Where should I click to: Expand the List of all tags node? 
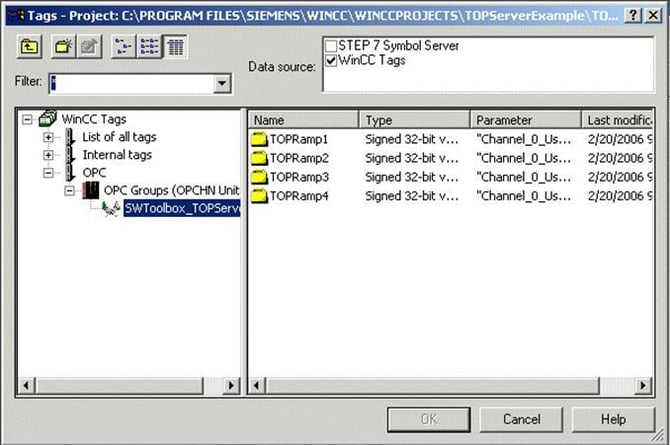point(48,137)
